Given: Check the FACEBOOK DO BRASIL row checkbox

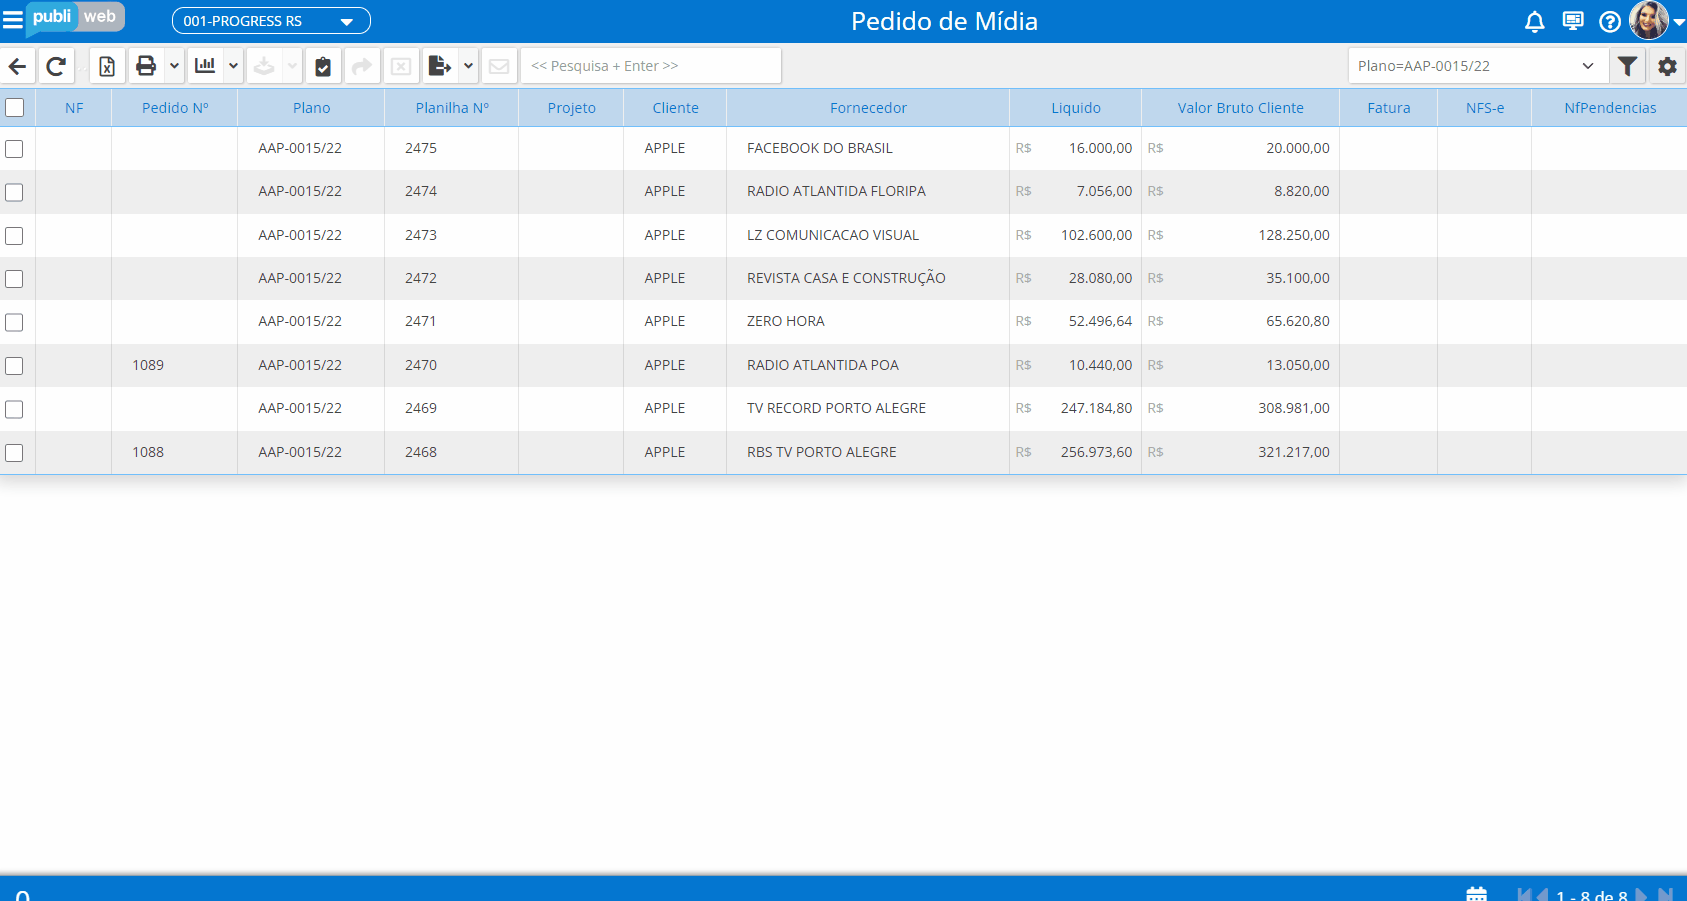Looking at the screenshot, I should point(14,149).
